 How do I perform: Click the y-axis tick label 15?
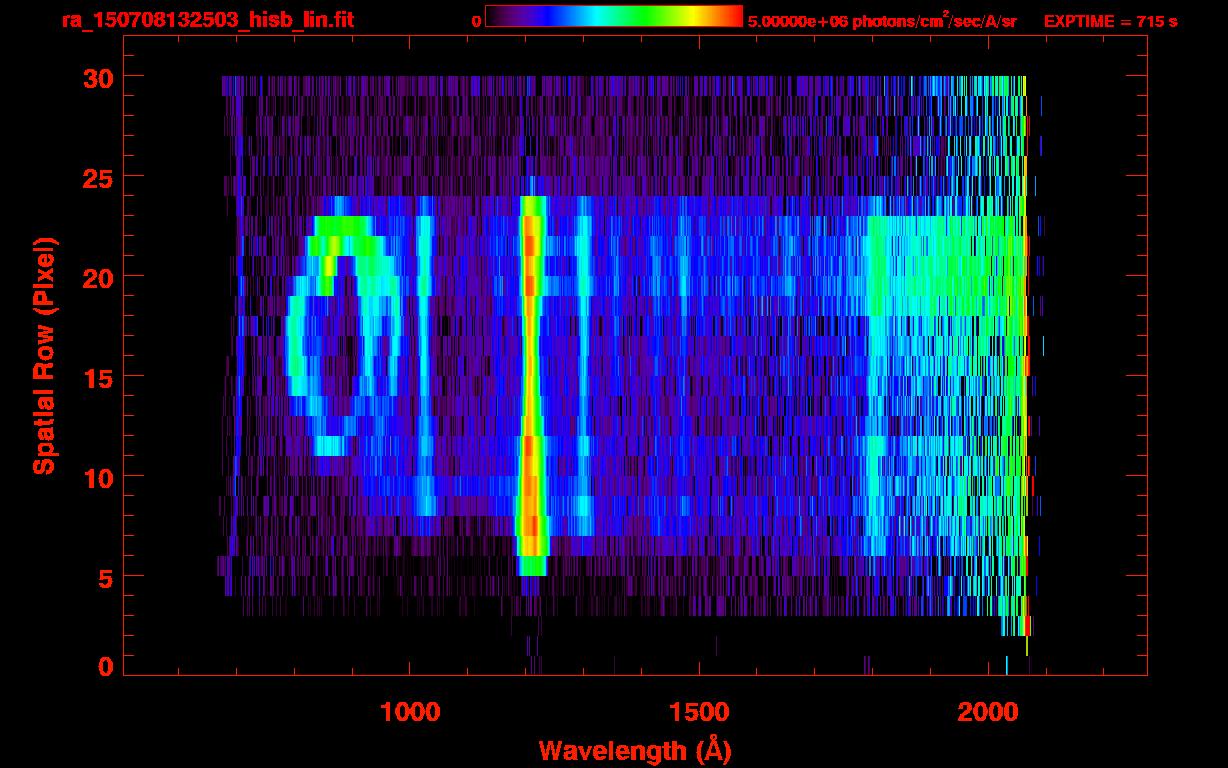(97, 377)
